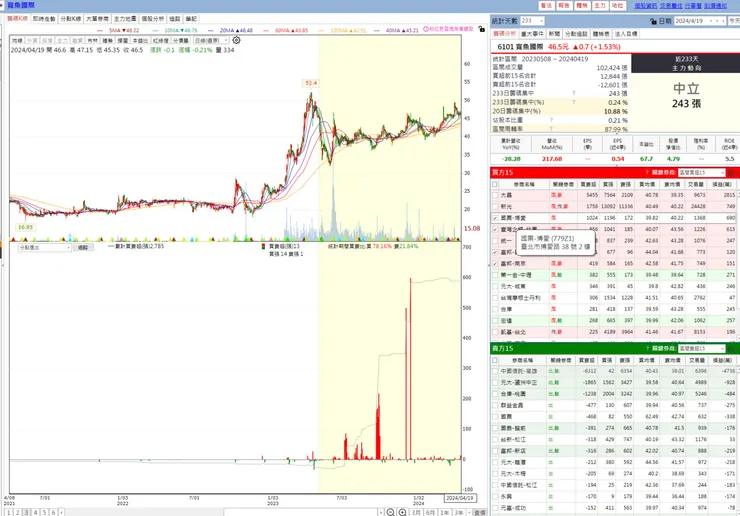Switch to the 籌碼K線 tab
The image size is (740, 516).
[x=17, y=18]
